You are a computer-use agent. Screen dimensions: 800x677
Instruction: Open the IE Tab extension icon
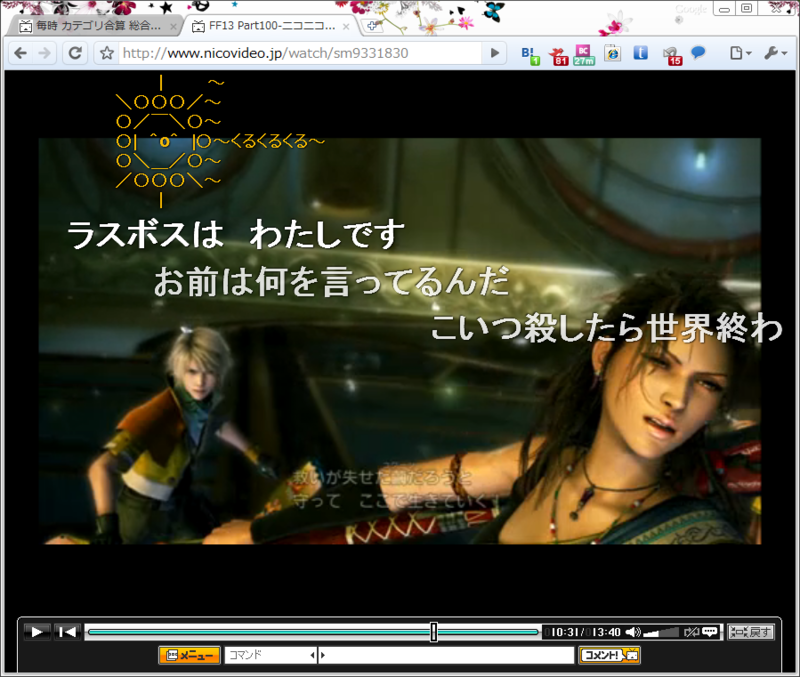[x=612, y=53]
